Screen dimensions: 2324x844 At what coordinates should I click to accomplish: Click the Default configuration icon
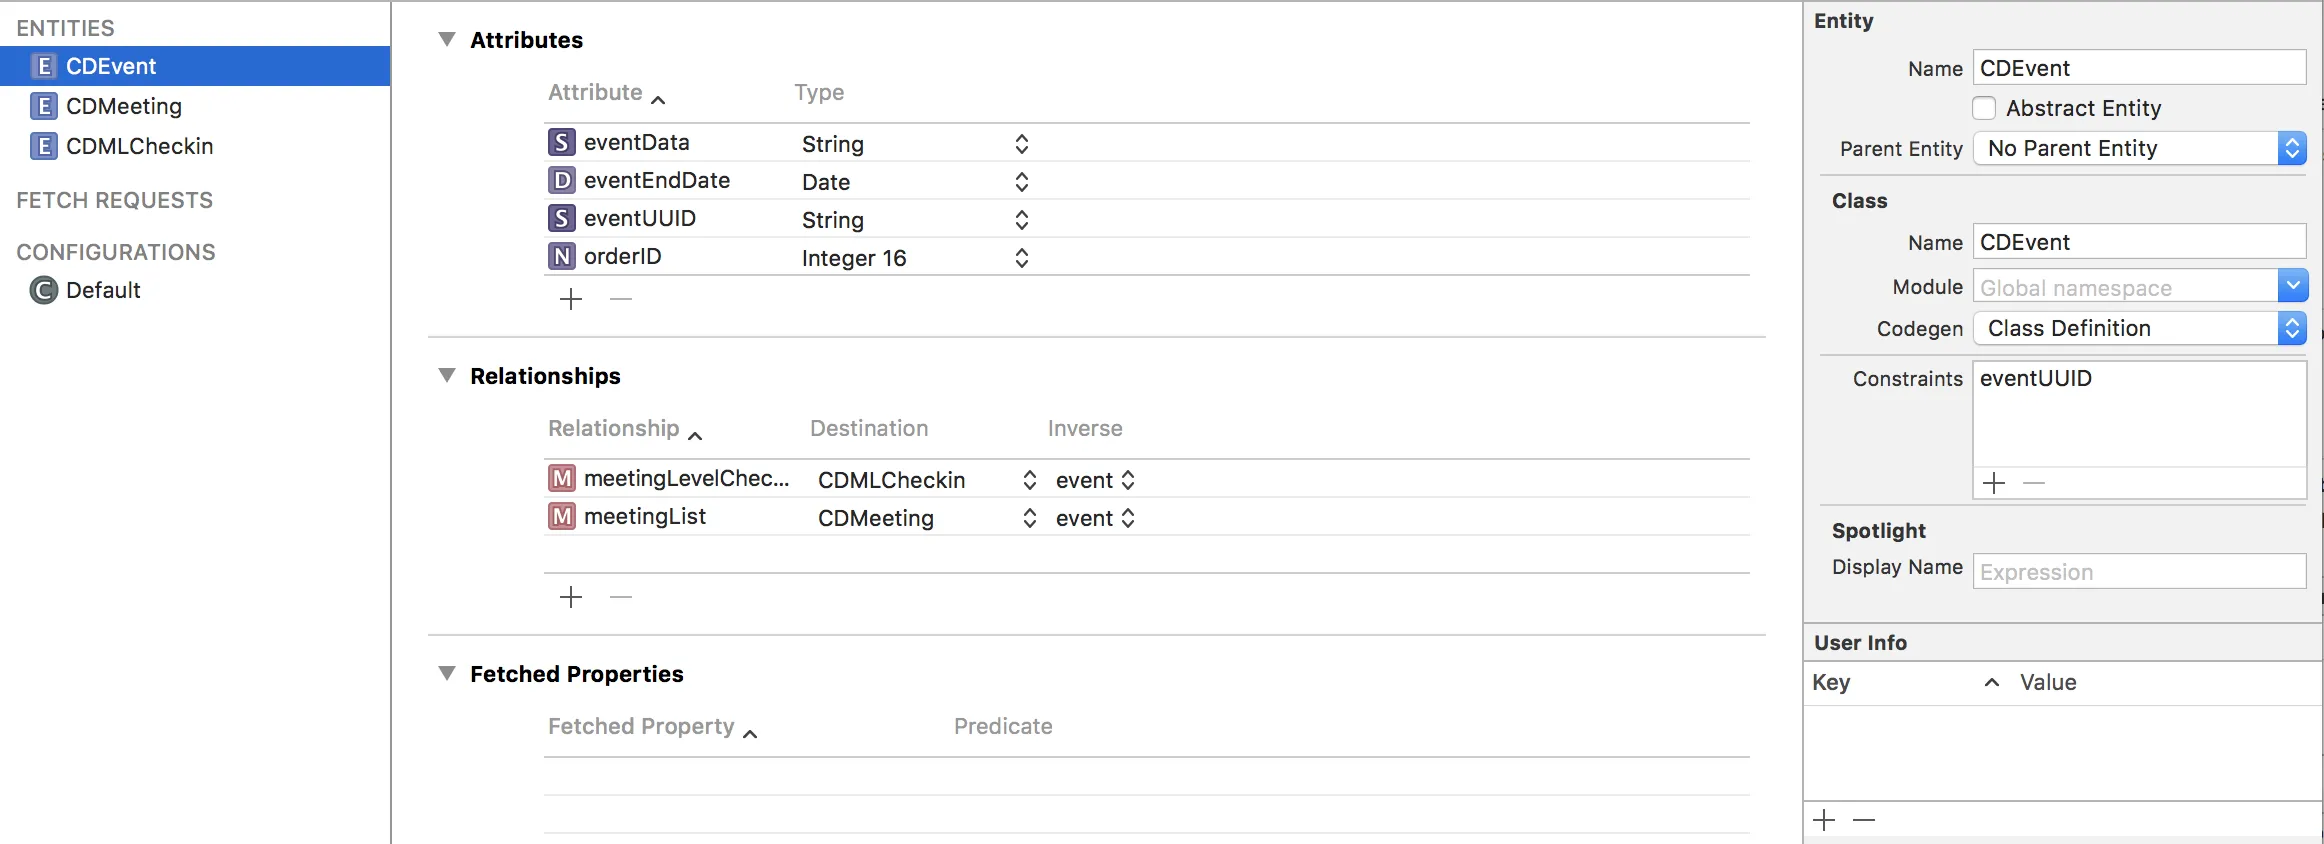[x=43, y=290]
